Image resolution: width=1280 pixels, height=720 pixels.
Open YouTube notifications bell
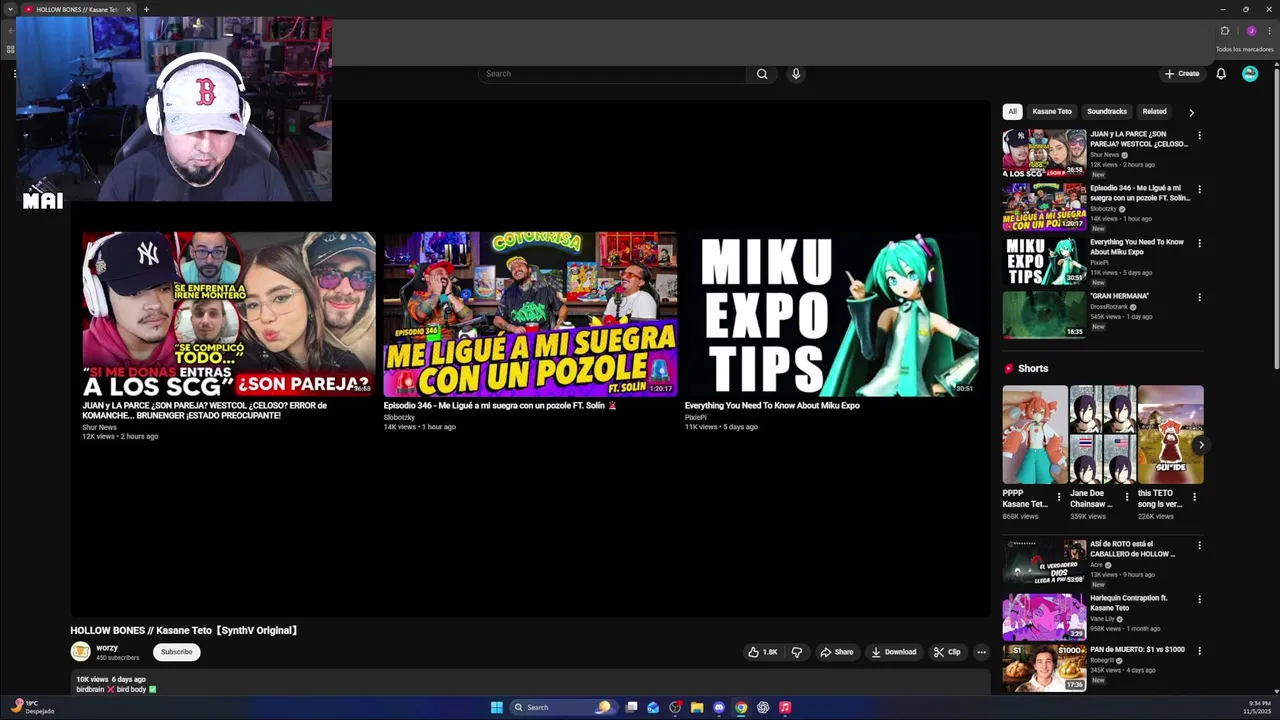point(1221,74)
